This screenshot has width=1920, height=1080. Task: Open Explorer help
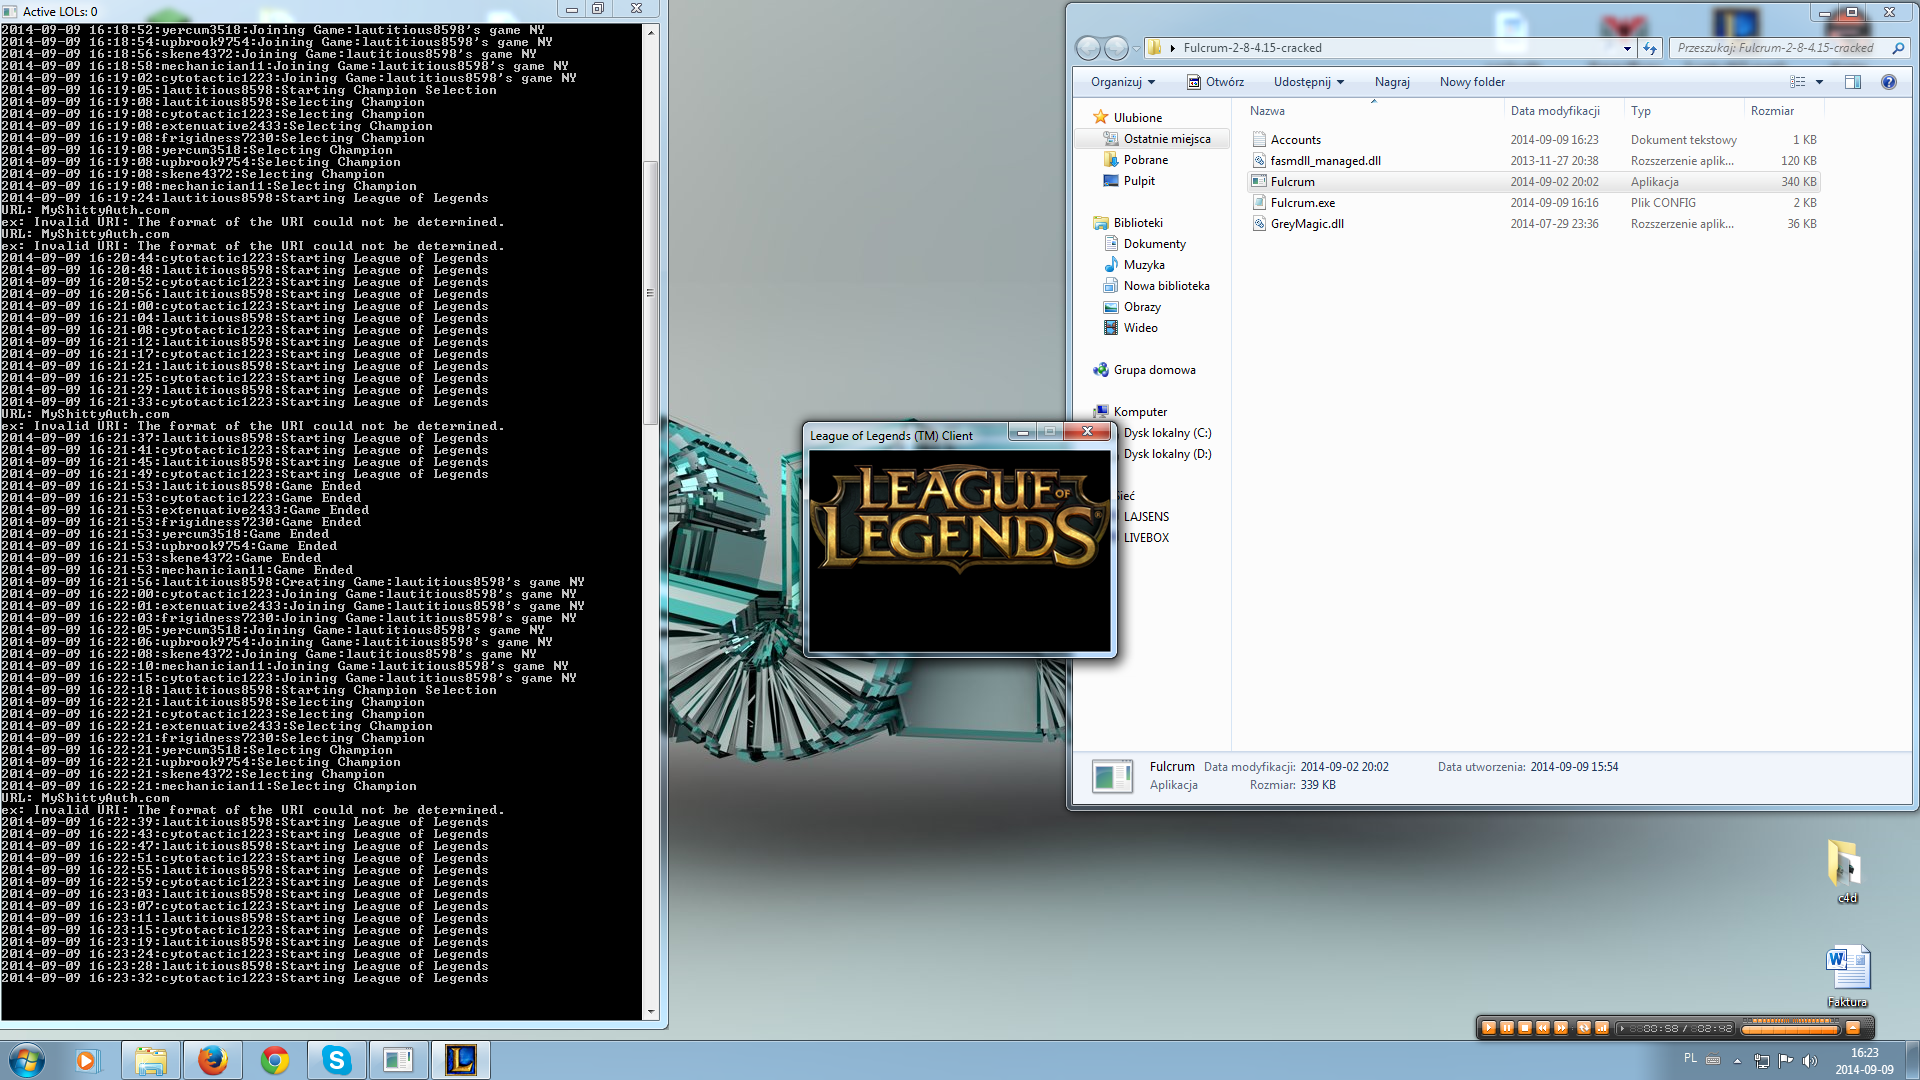point(1889,82)
